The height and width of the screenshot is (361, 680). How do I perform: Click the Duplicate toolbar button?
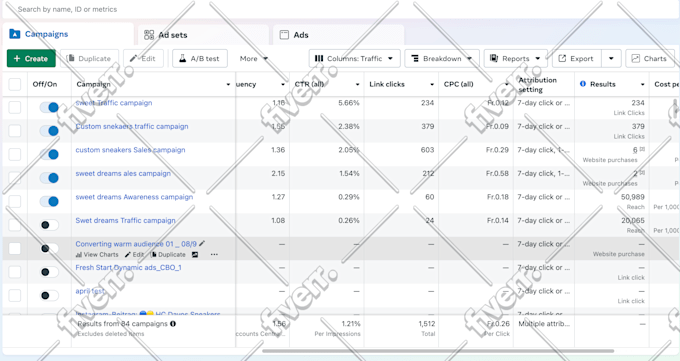pos(89,59)
